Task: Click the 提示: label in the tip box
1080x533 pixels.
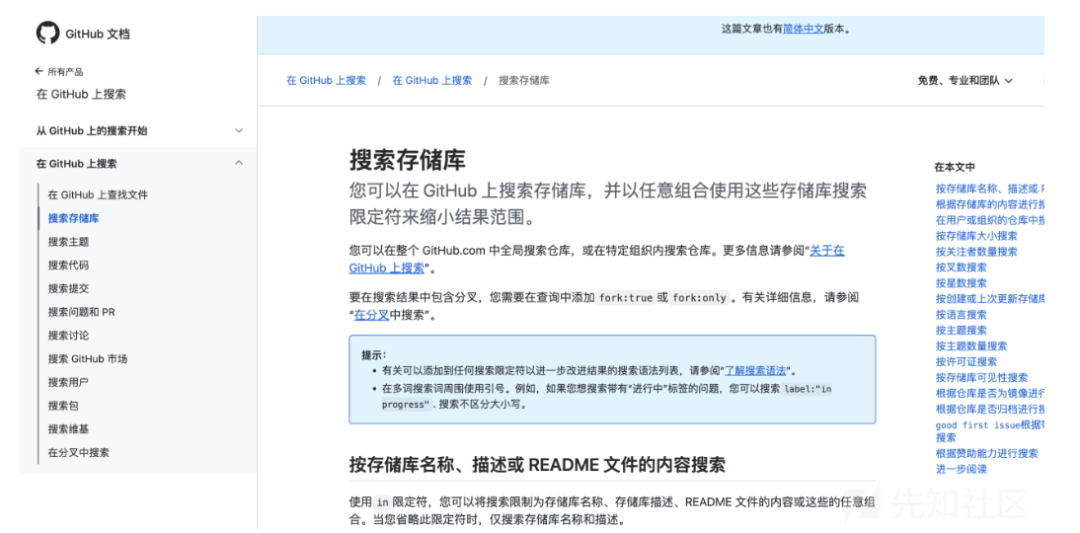Action: 374,355
